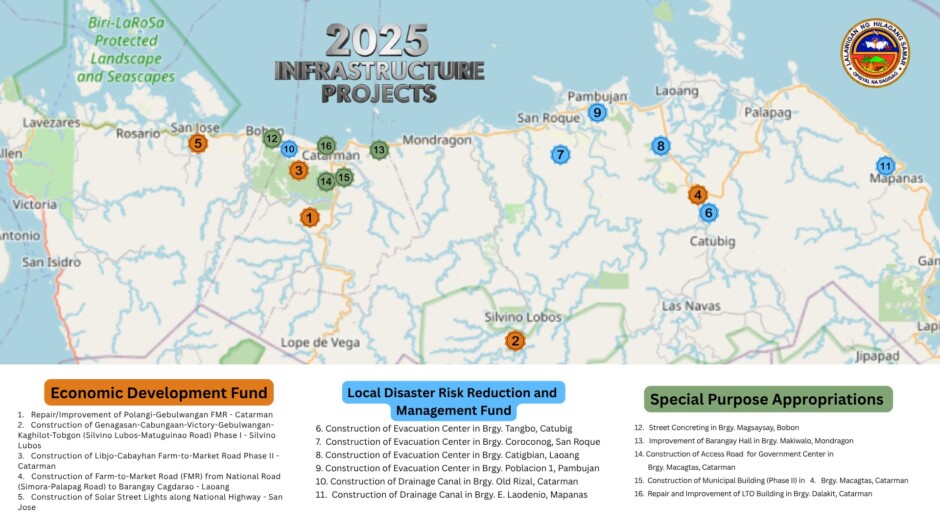Click the Special Purpose Appropriations header

[767, 399]
